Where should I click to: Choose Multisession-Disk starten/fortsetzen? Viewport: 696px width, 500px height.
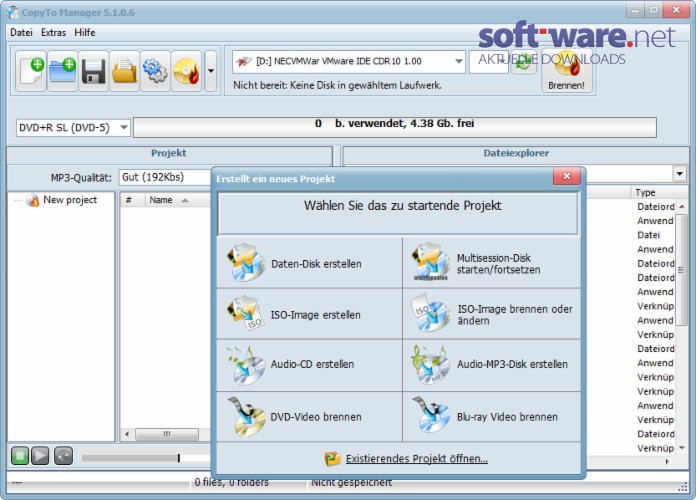[492, 263]
